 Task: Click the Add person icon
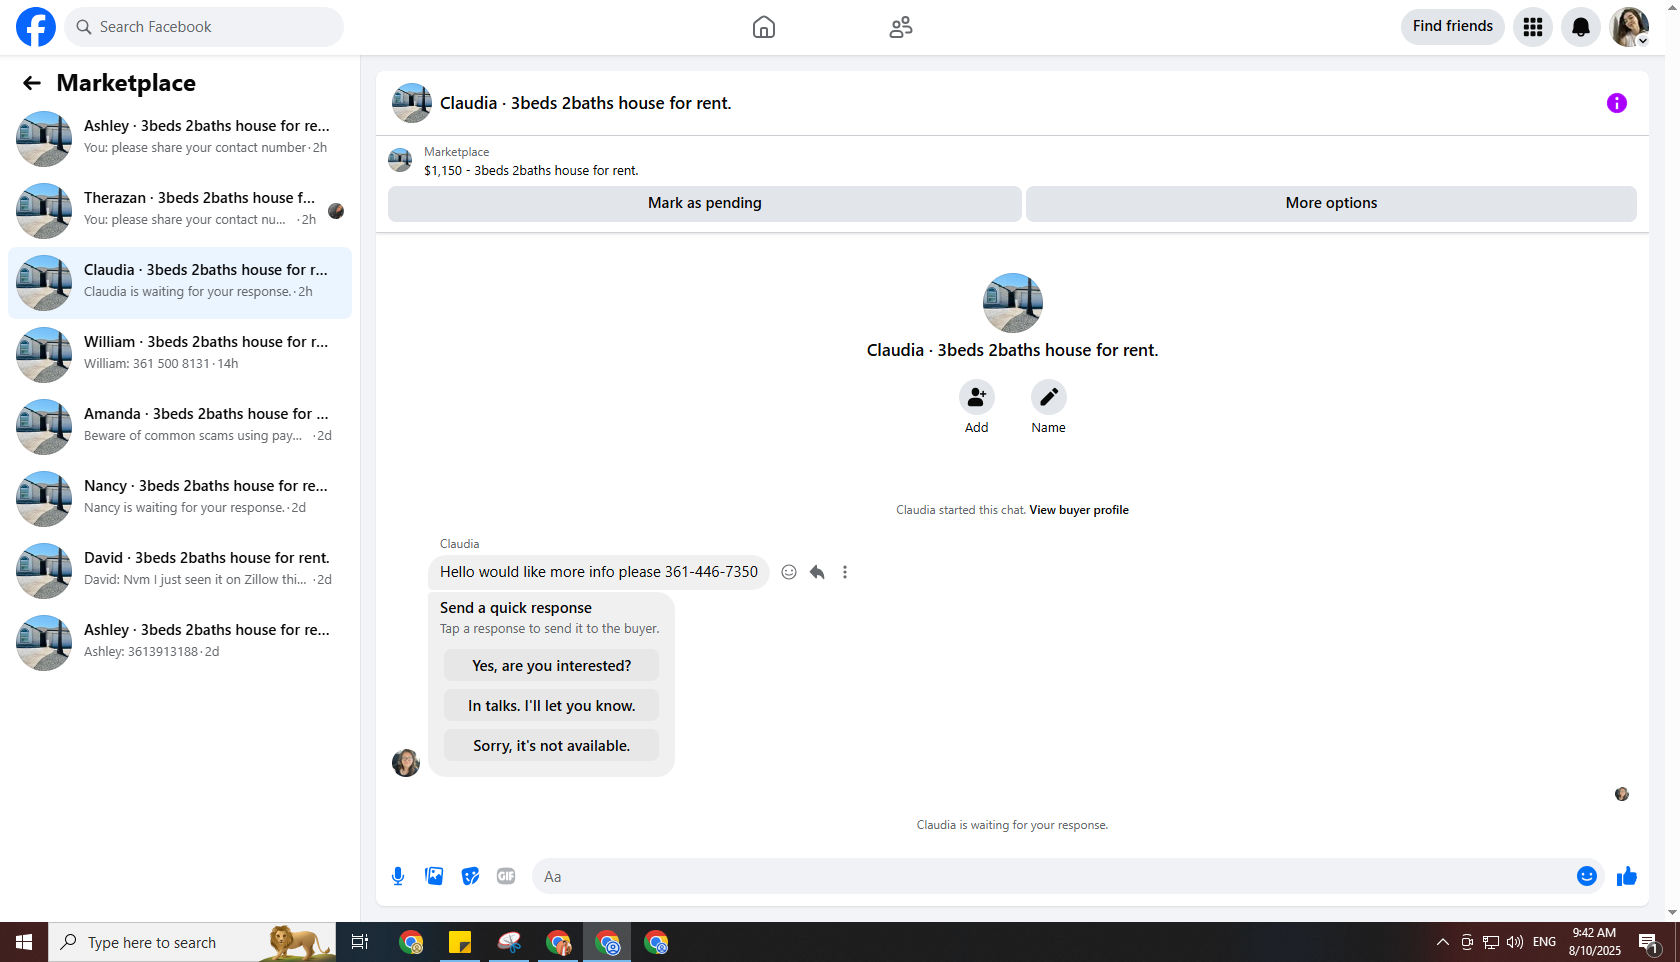pyautogui.click(x=977, y=397)
